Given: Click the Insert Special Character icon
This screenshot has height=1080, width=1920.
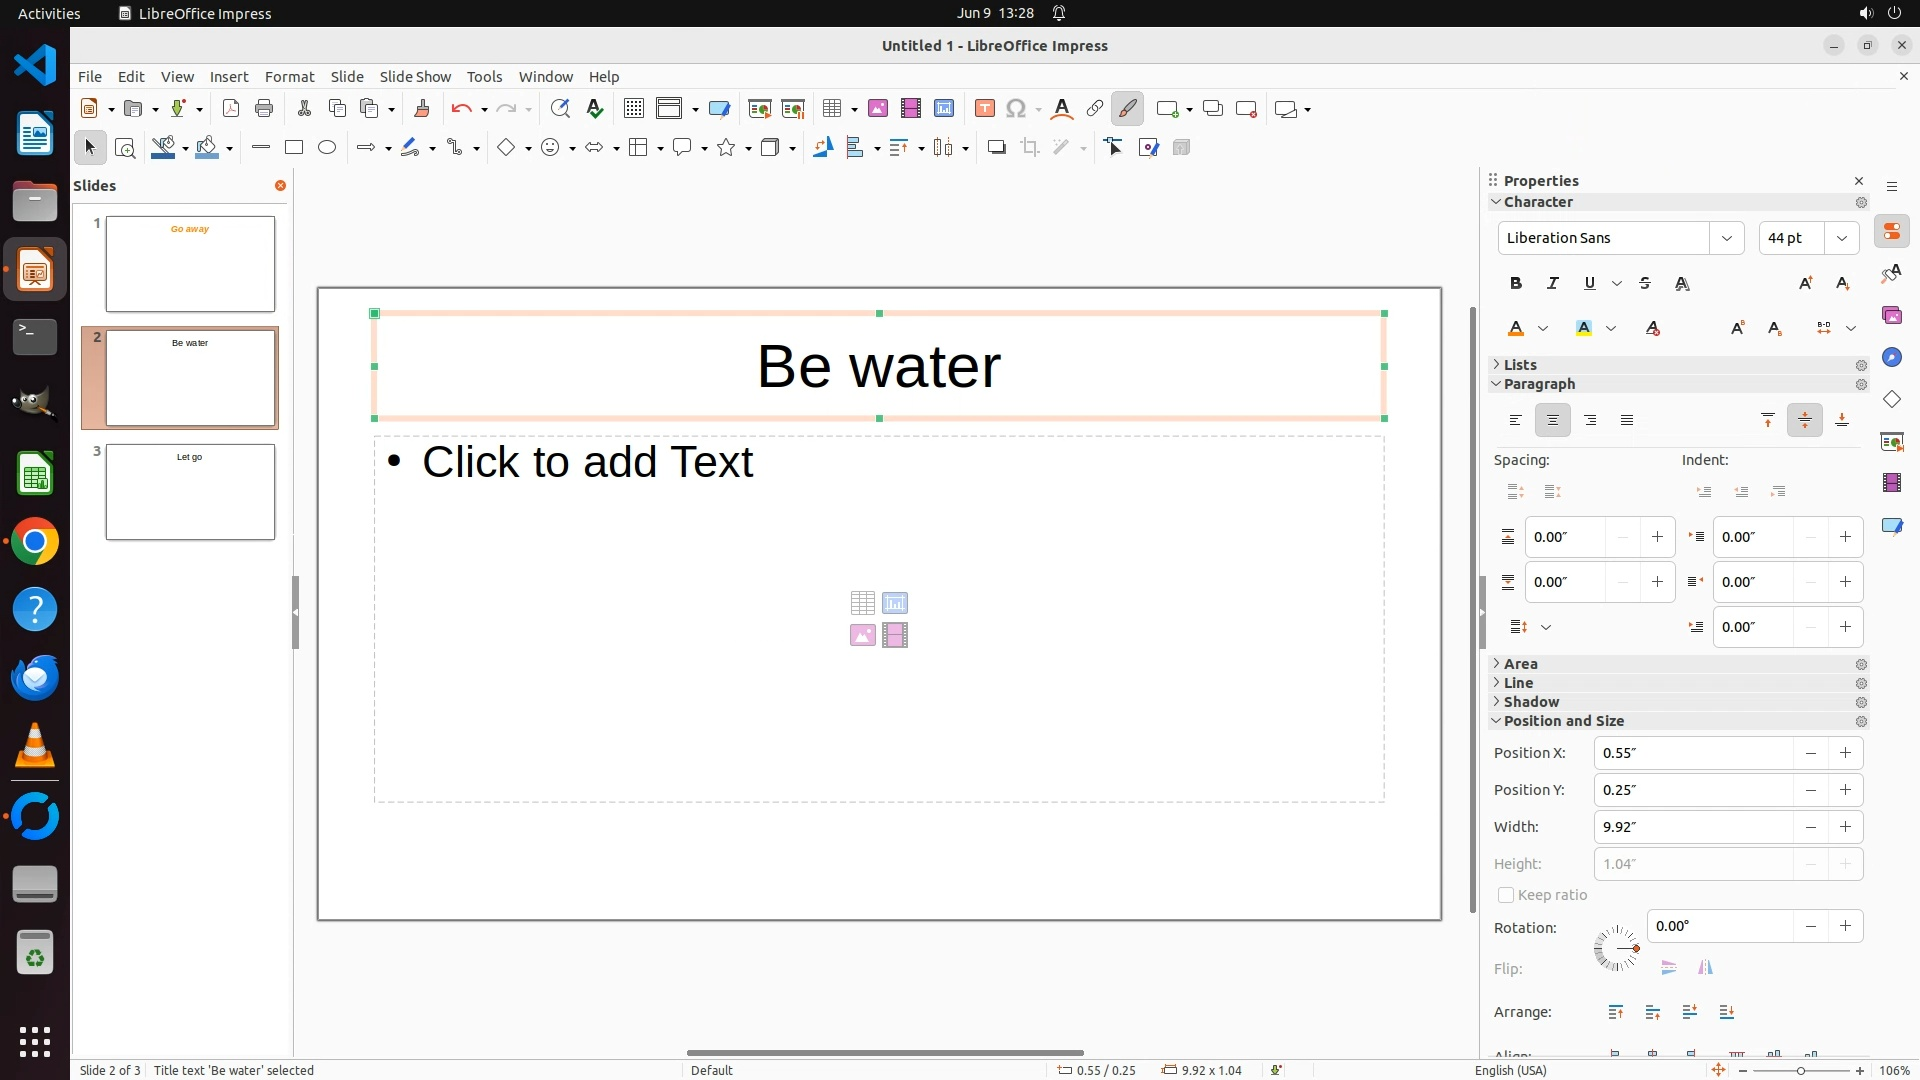Looking at the screenshot, I should 1016,109.
